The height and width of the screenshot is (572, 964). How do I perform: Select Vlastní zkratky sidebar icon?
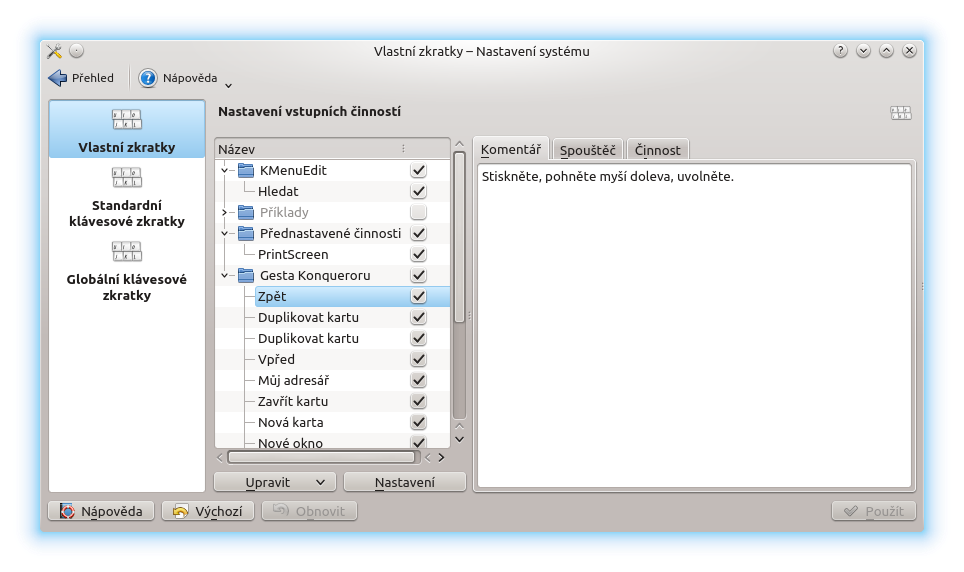point(127,119)
